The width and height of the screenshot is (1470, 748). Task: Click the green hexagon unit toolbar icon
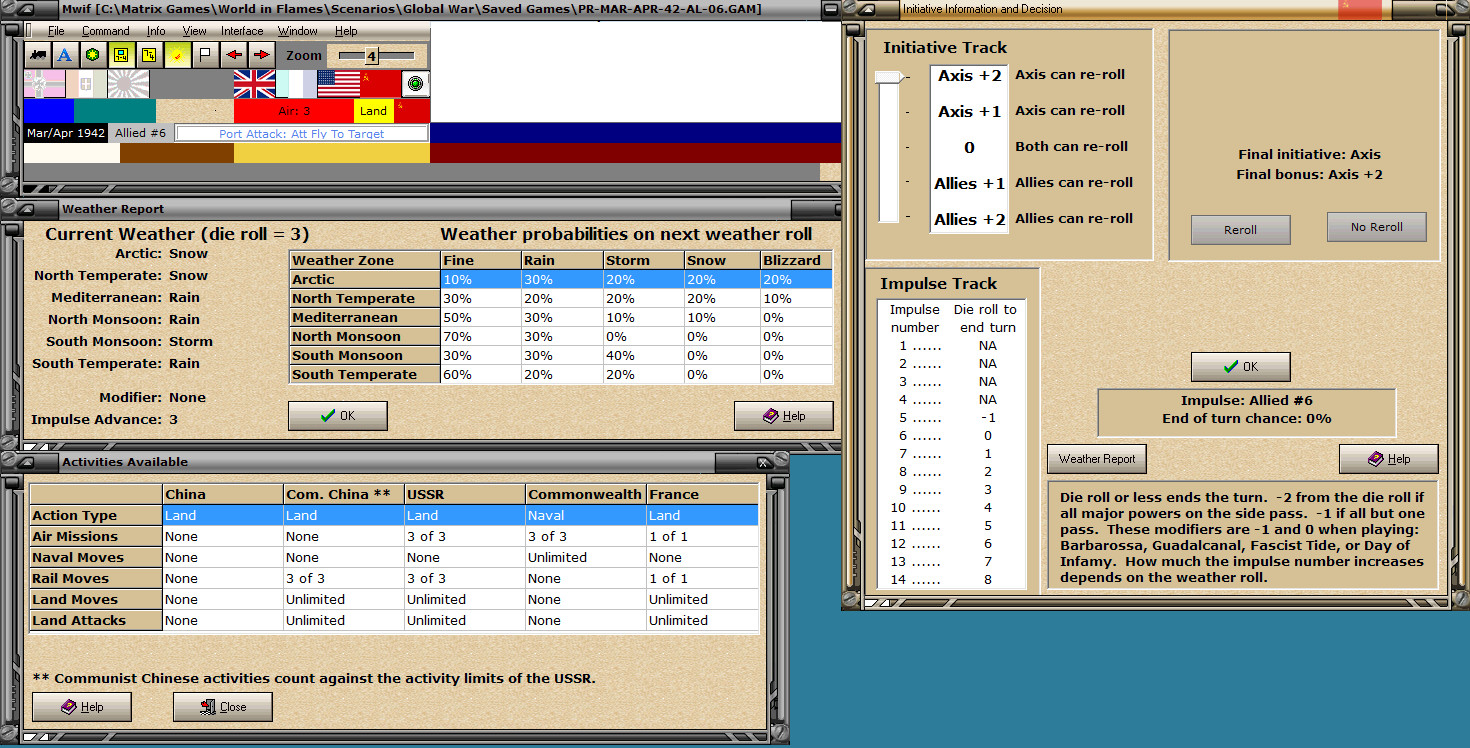[93, 55]
